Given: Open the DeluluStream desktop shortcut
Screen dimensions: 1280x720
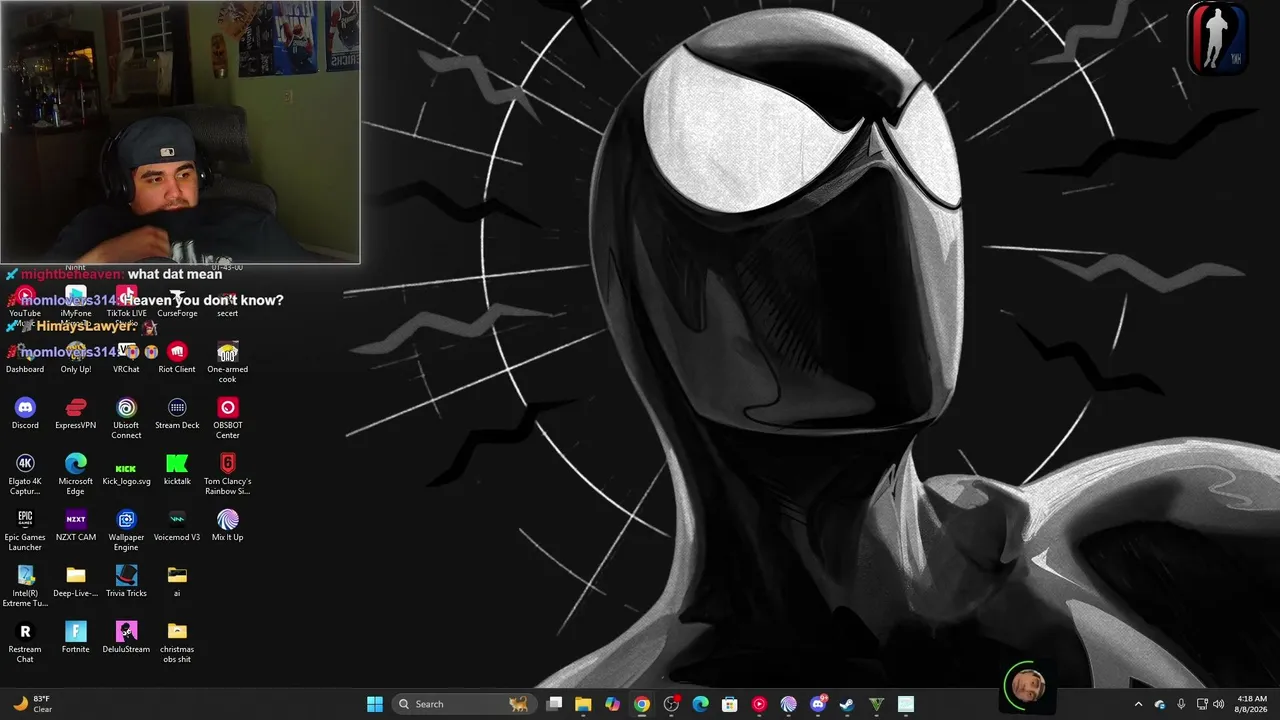Looking at the screenshot, I should coord(126,637).
